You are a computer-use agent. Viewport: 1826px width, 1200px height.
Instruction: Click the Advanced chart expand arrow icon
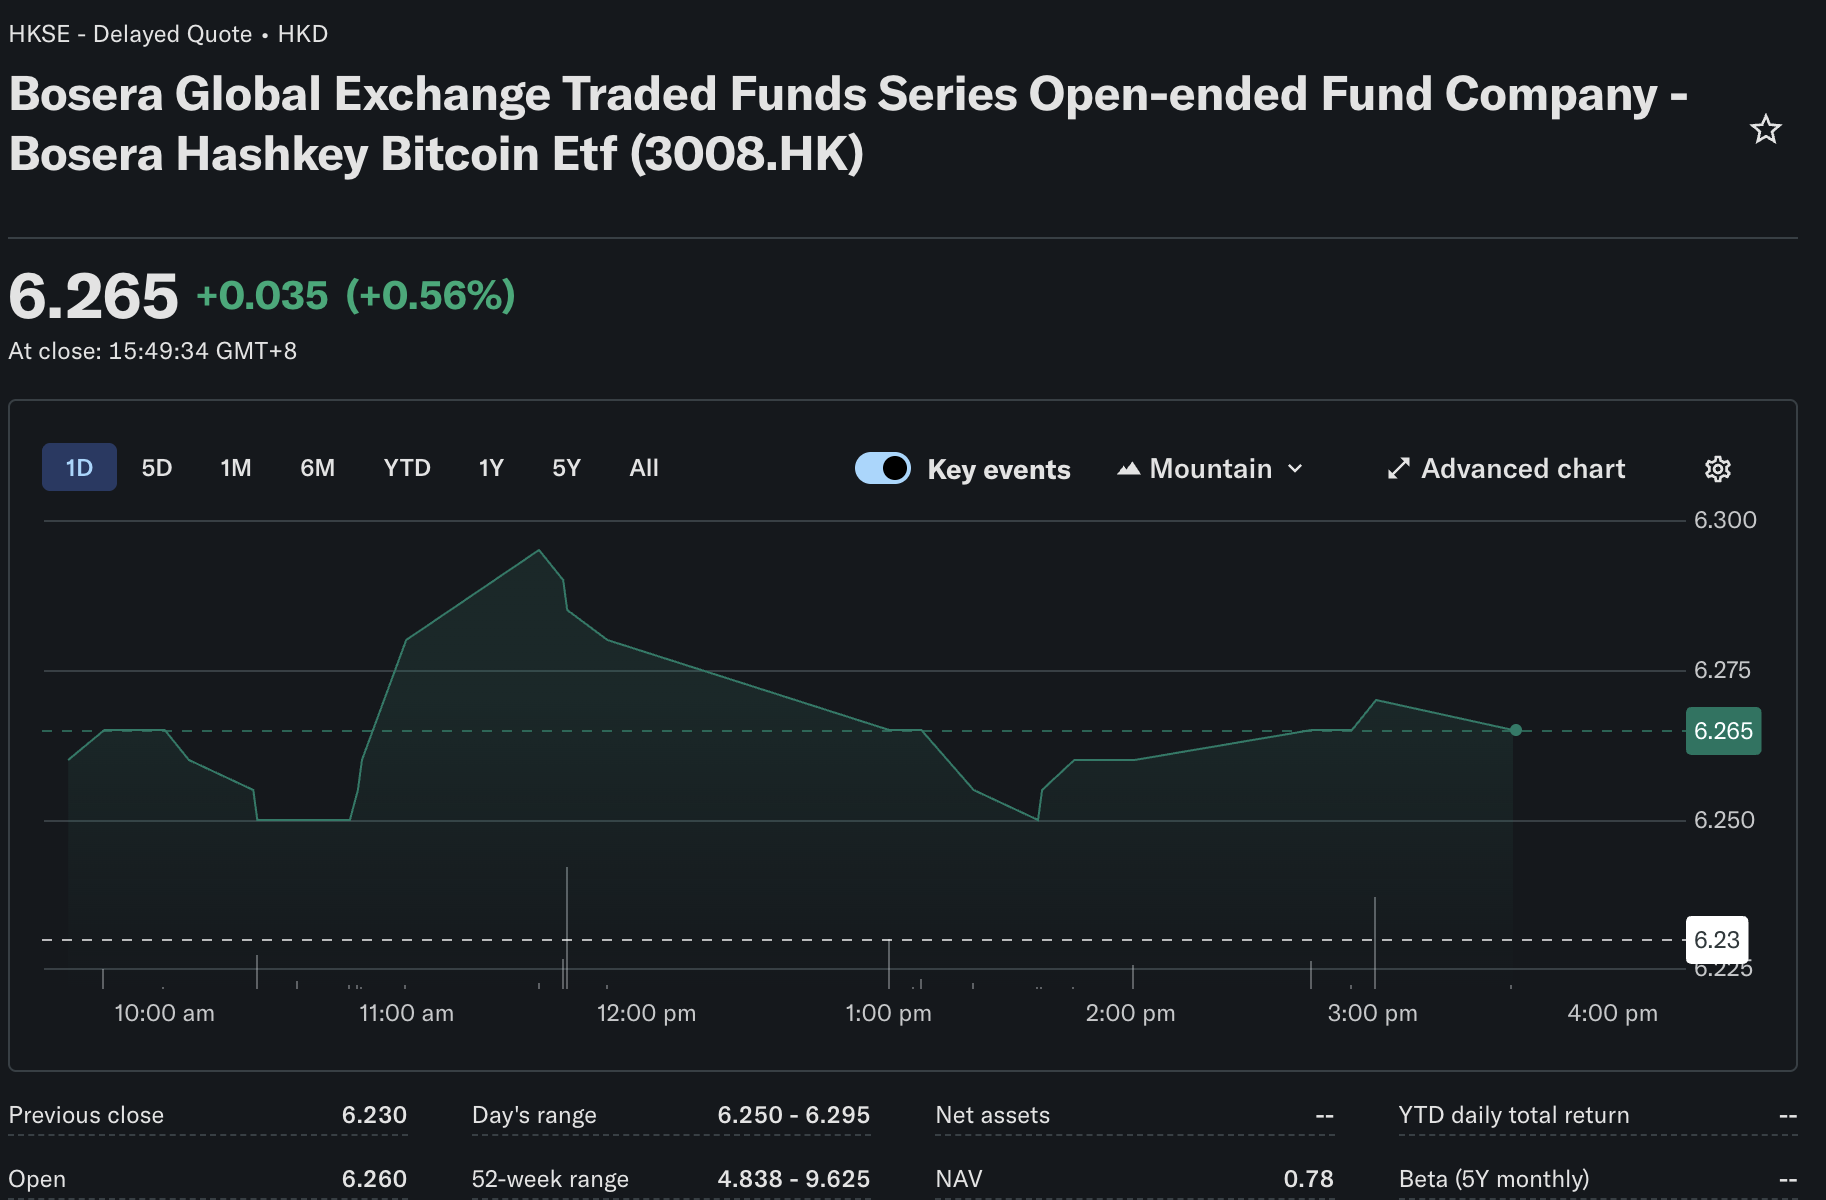[1399, 469]
